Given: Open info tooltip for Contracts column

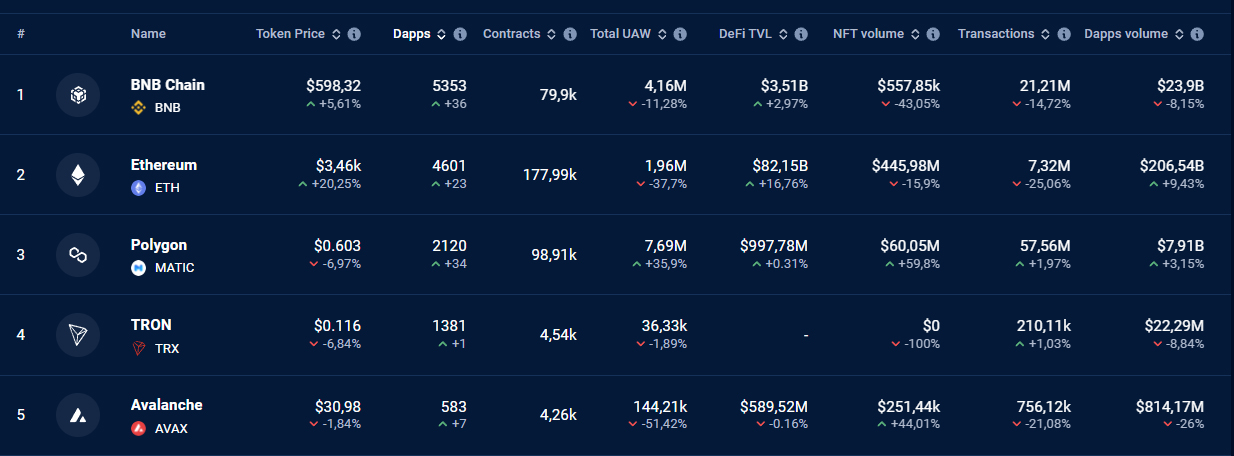Looking at the screenshot, I should point(570,34).
